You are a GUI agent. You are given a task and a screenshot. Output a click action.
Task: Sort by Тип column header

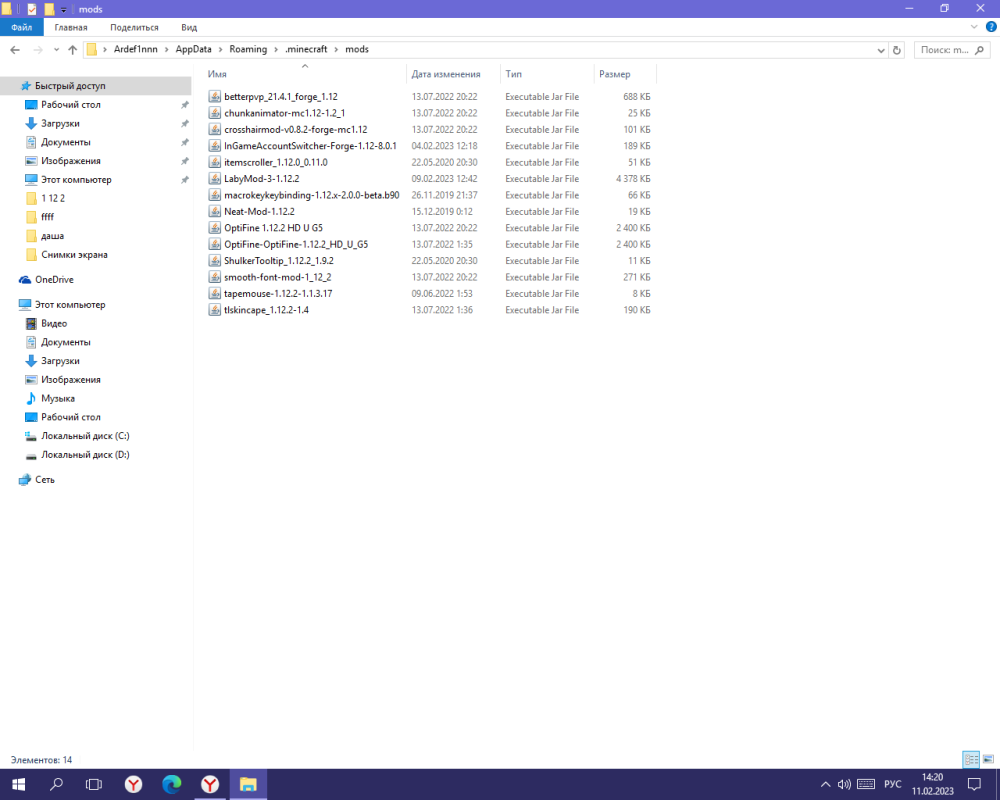tap(547, 74)
